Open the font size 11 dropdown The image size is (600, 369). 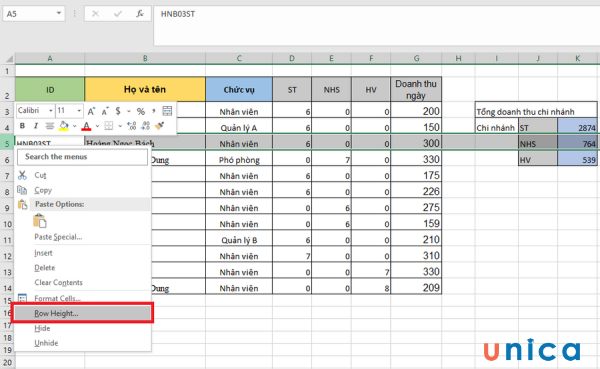pos(79,111)
